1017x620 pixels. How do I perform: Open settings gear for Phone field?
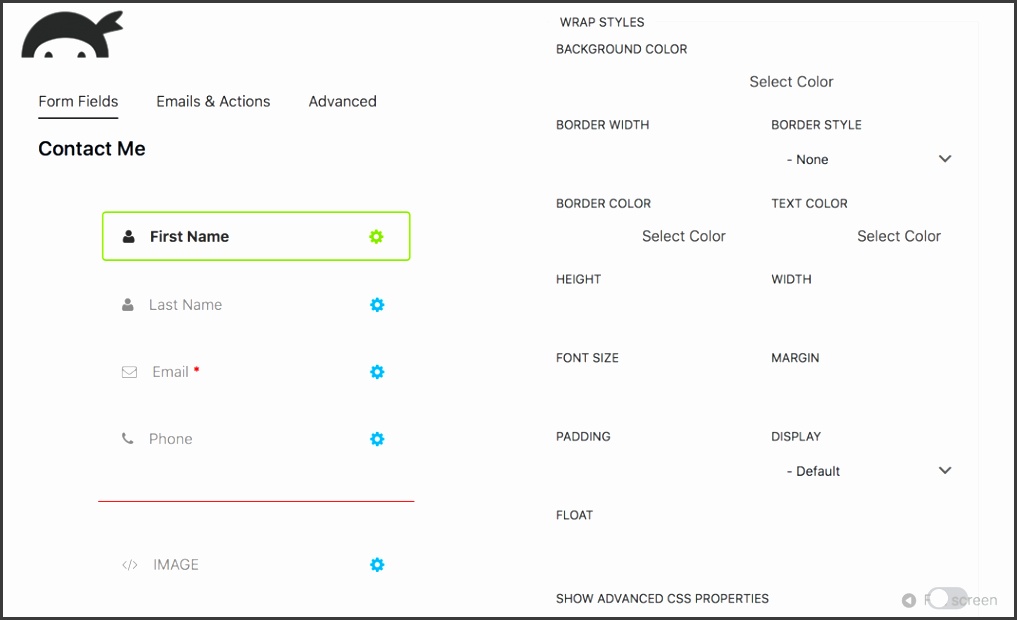click(x=377, y=439)
